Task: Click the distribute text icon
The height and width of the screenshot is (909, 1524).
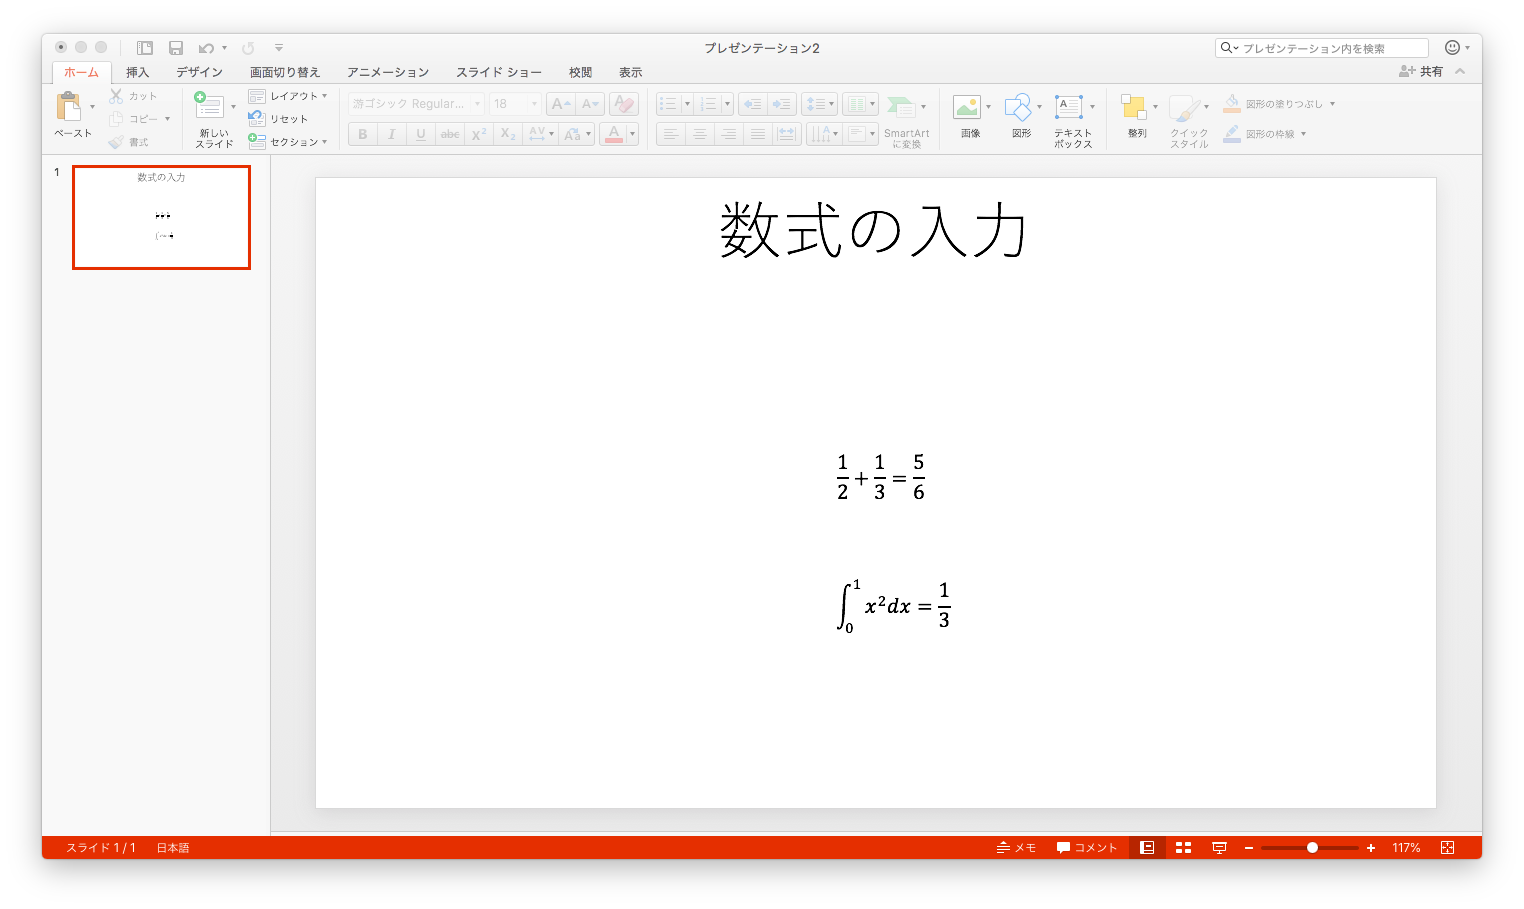Action: point(787,134)
